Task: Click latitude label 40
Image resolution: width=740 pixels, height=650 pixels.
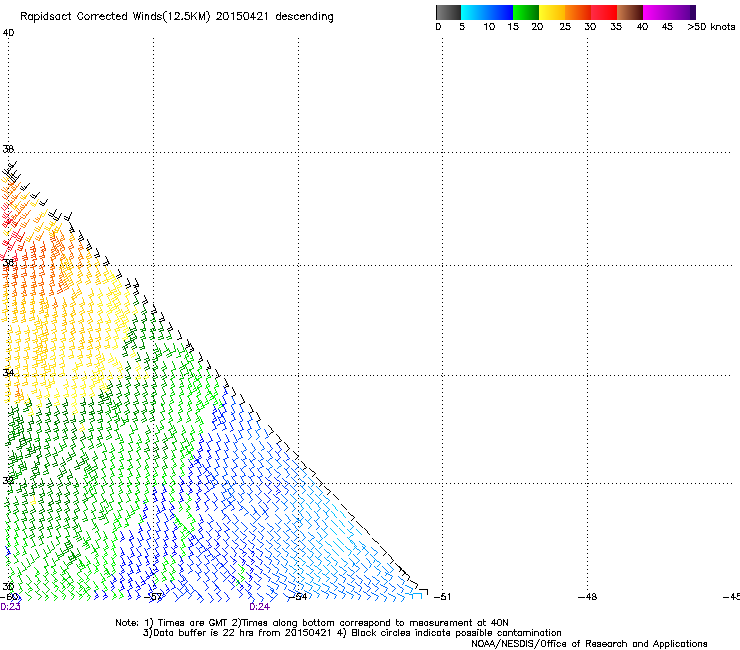Action: [x=8, y=33]
